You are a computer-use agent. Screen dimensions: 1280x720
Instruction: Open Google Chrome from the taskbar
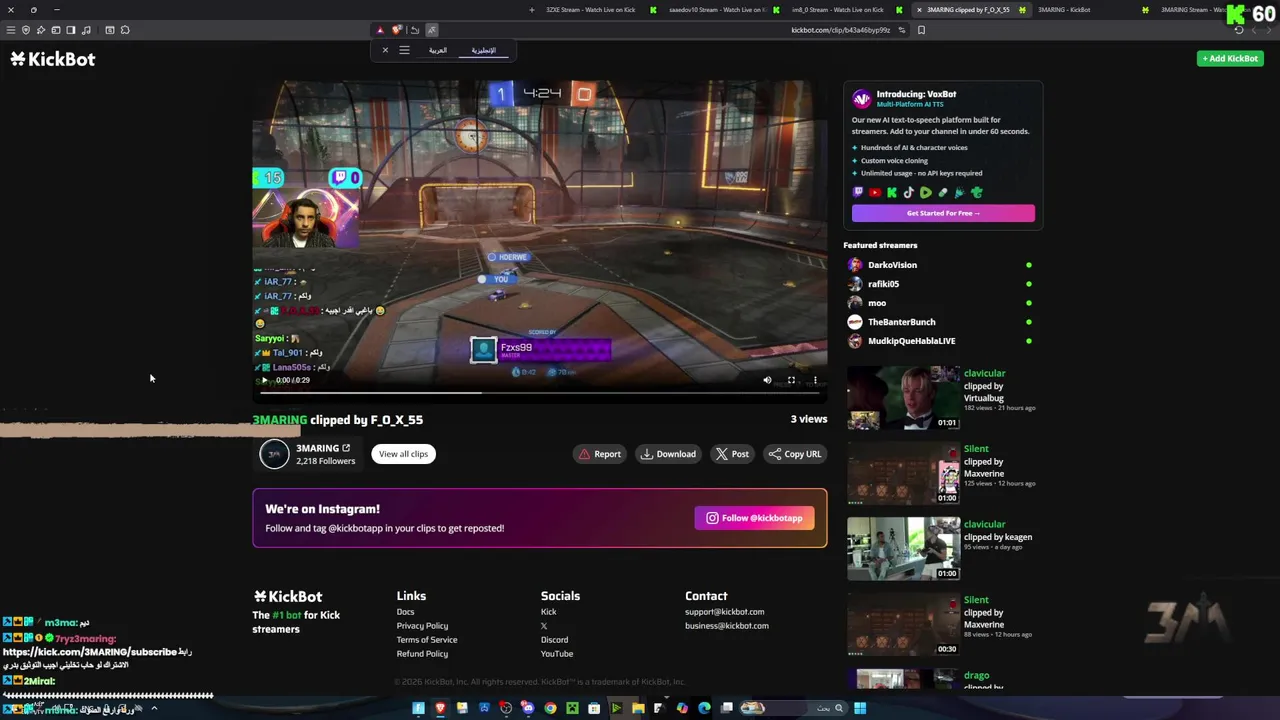click(x=550, y=708)
